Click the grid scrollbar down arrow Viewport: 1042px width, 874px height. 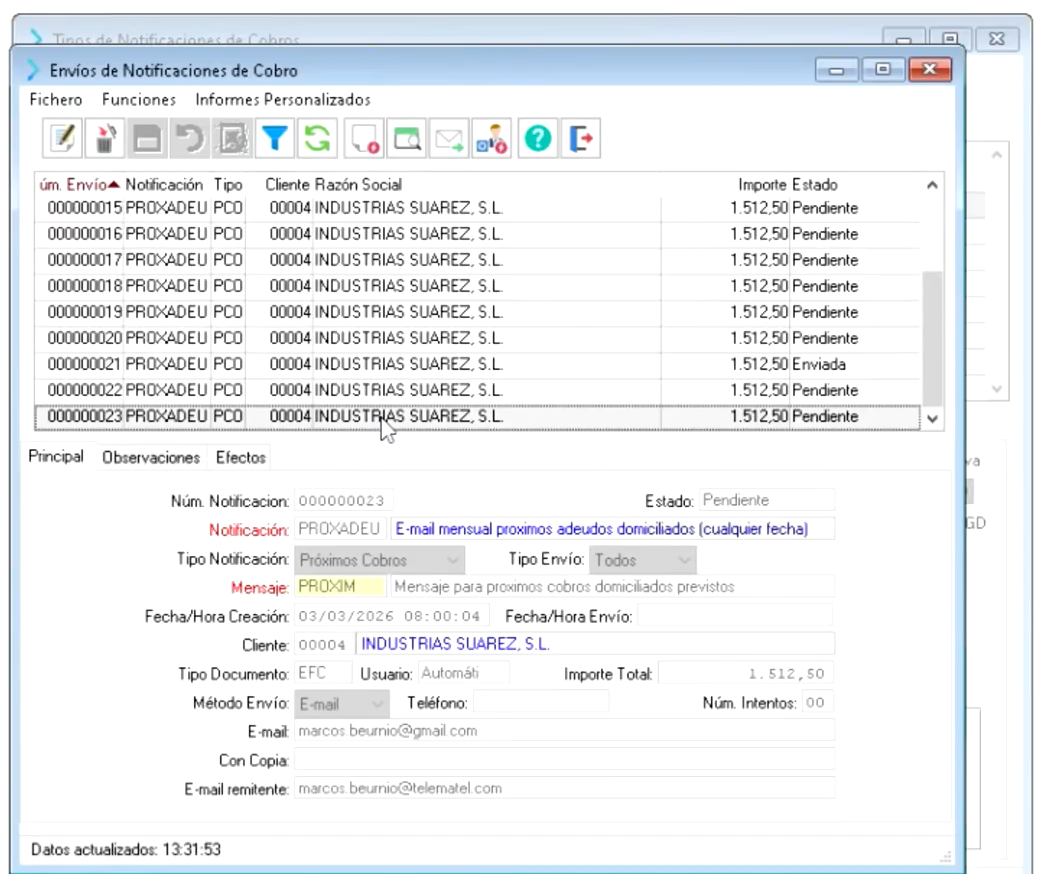(x=933, y=419)
